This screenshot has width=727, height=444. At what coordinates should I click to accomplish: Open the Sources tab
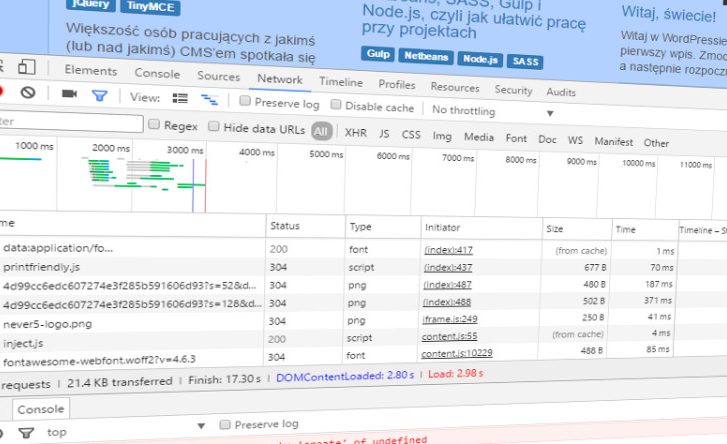[x=218, y=76]
